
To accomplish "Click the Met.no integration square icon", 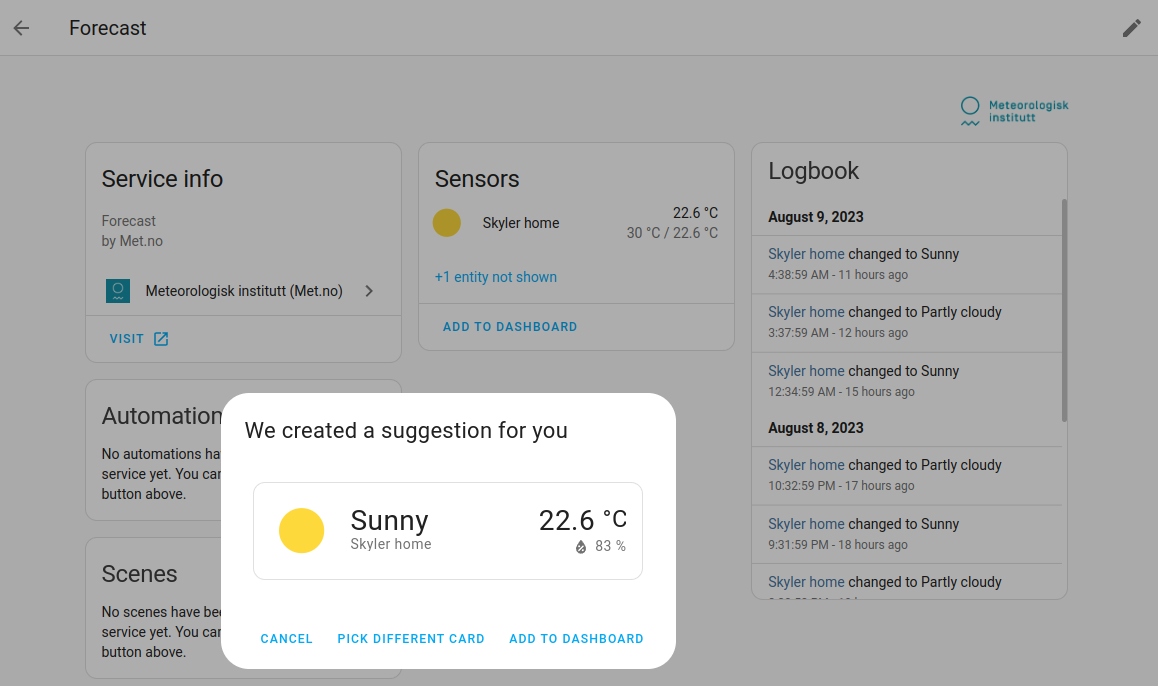I will (x=120, y=291).
